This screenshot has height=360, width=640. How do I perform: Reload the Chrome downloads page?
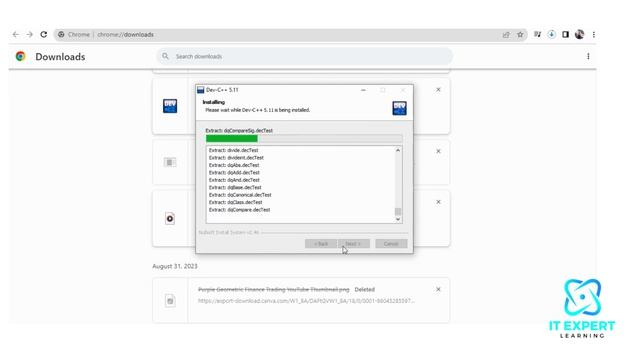44,35
